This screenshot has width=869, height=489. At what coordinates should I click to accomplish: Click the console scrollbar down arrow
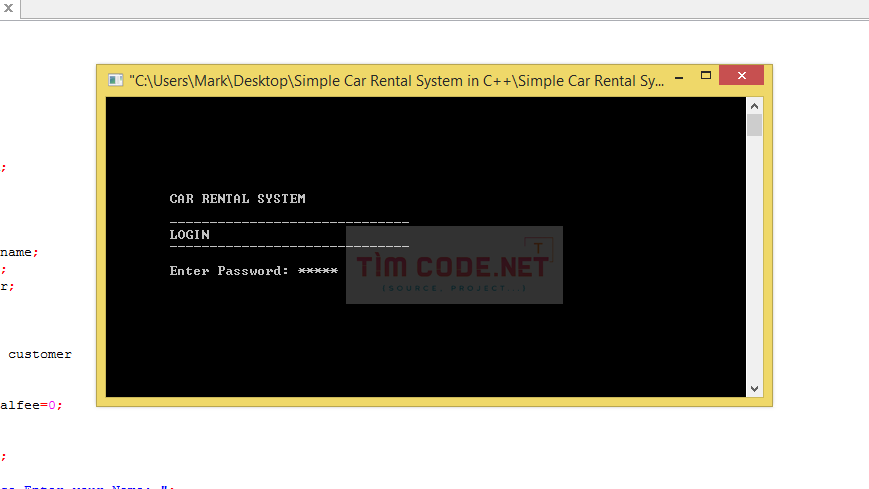pyautogui.click(x=754, y=389)
